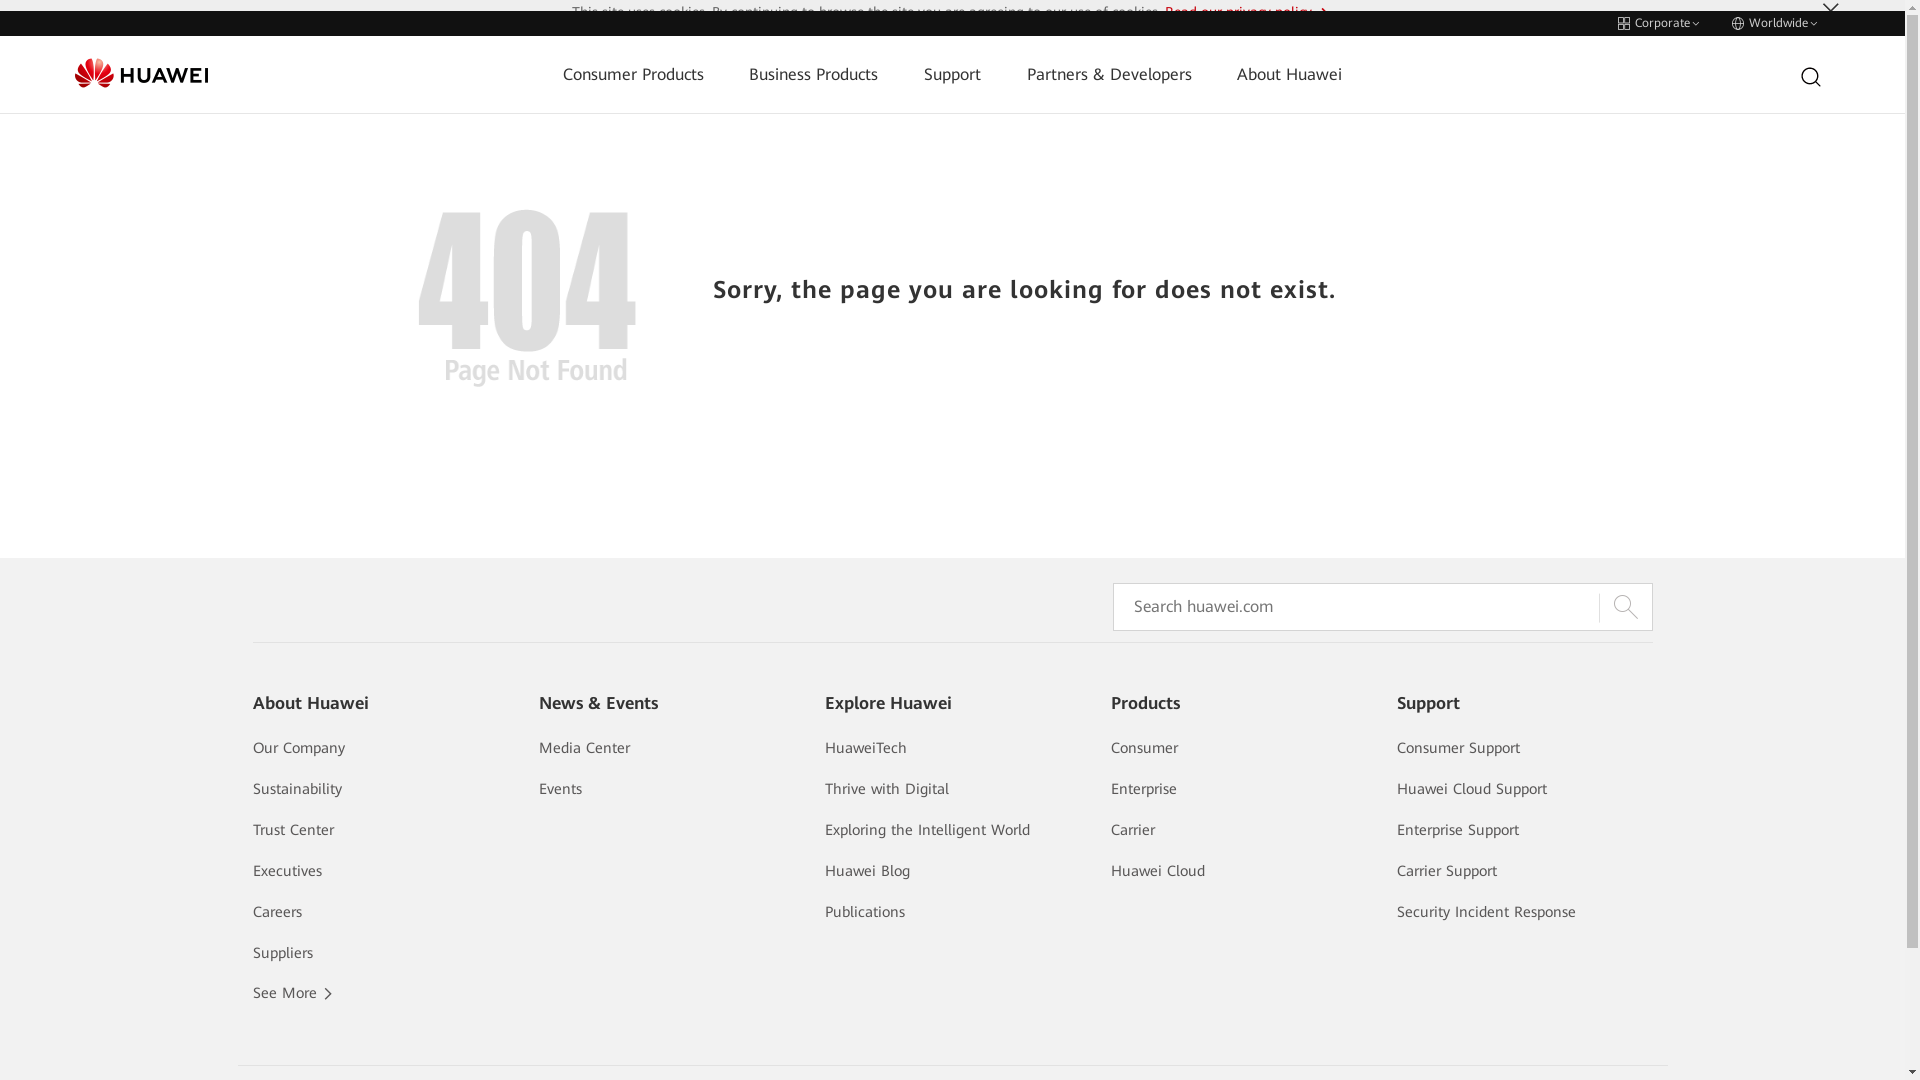Close the cookie notice banner
This screenshot has width=1920, height=1080.
click(x=1830, y=8)
